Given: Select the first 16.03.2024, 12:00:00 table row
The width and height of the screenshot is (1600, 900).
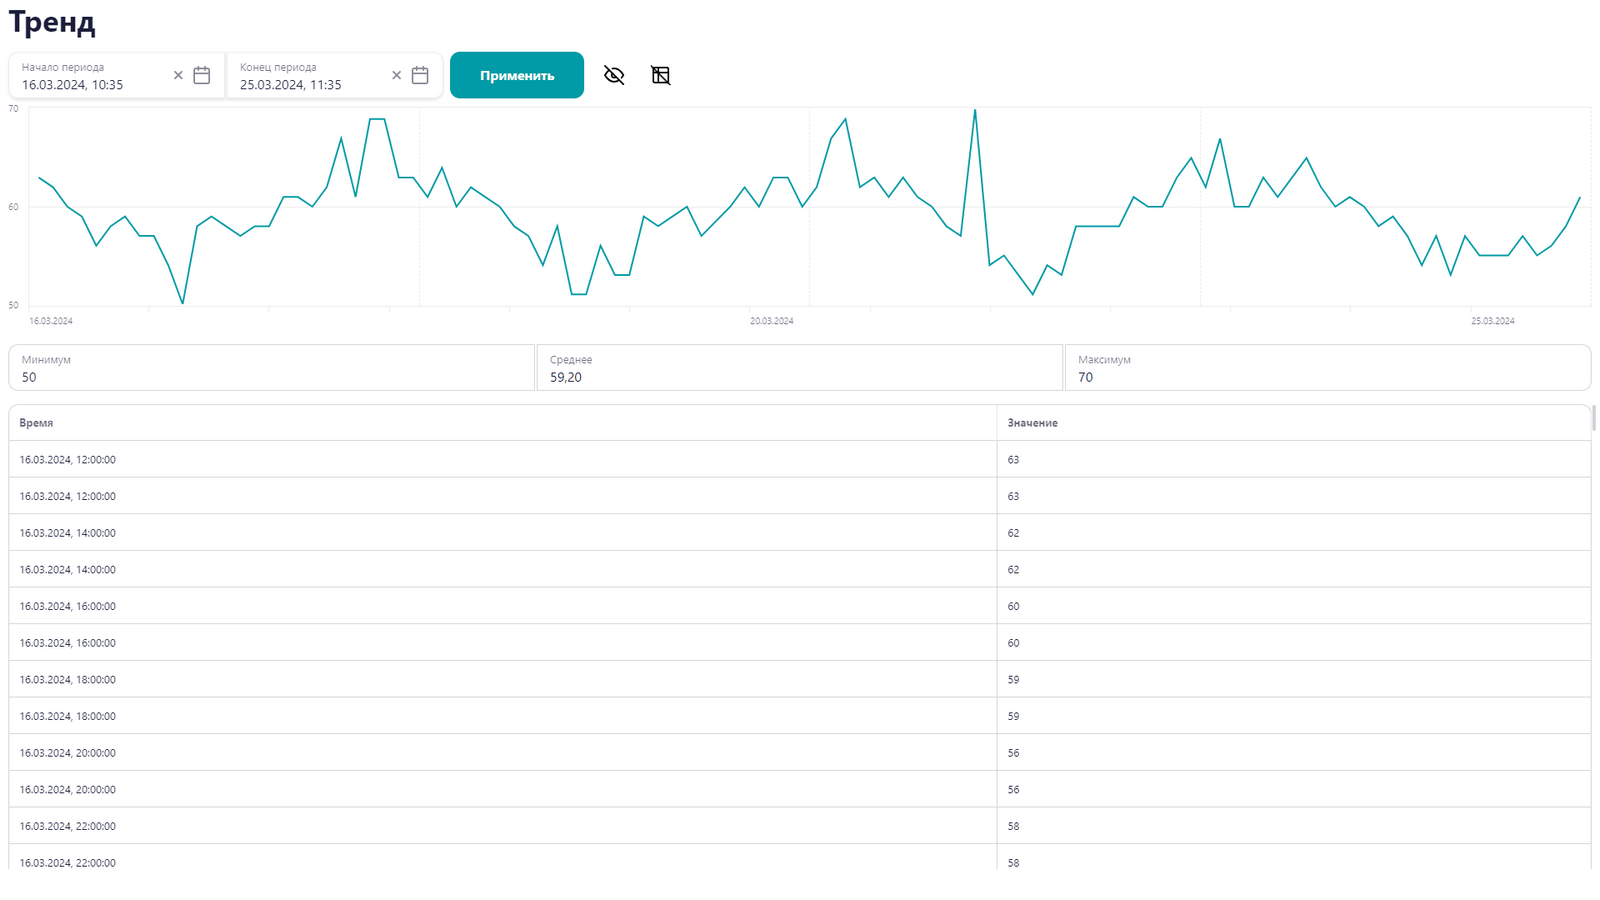Looking at the screenshot, I should pos(500,460).
